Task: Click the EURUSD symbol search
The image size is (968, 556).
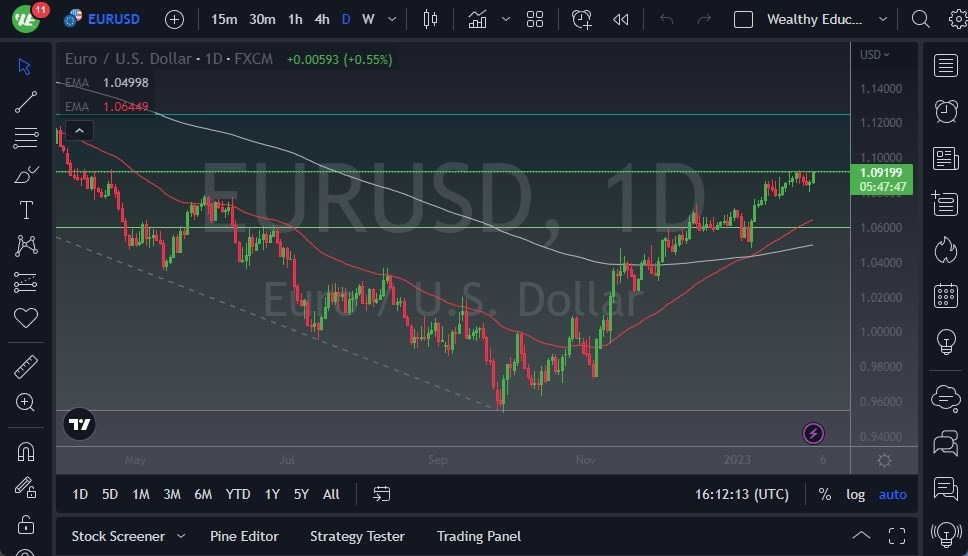Action: tap(114, 19)
